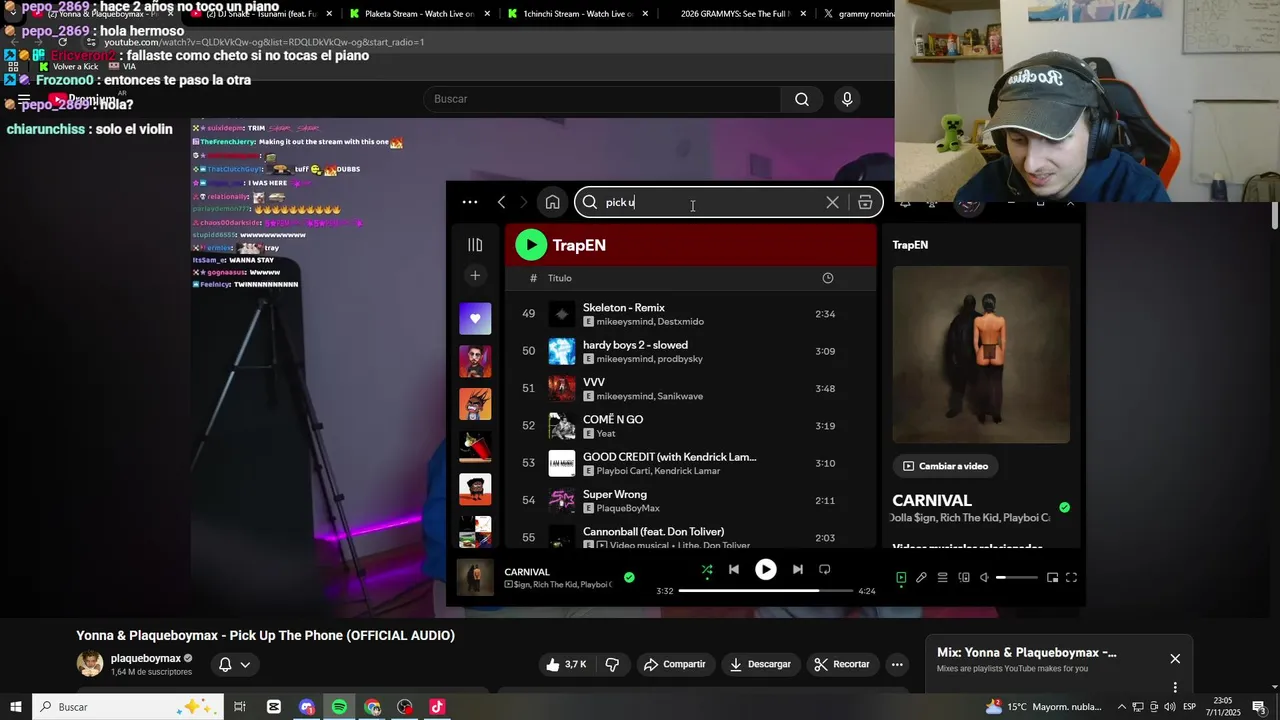The width and height of the screenshot is (1280, 720).
Task: Create new playlist with plus icon
Action: pyautogui.click(x=475, y=275)
